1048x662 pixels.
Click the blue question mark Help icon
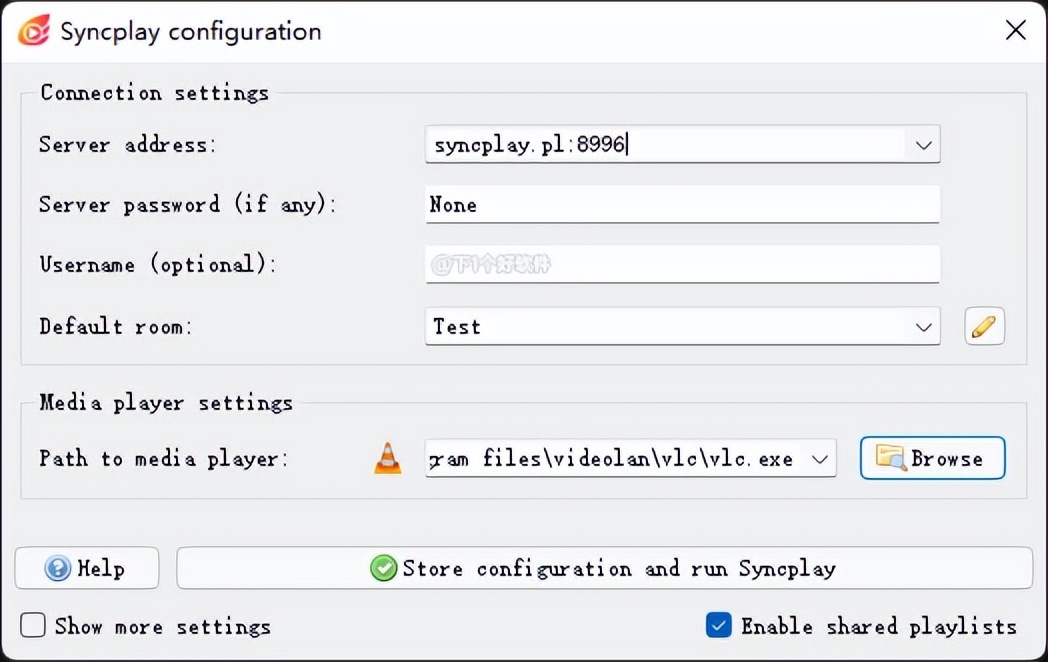click(58, 568)
